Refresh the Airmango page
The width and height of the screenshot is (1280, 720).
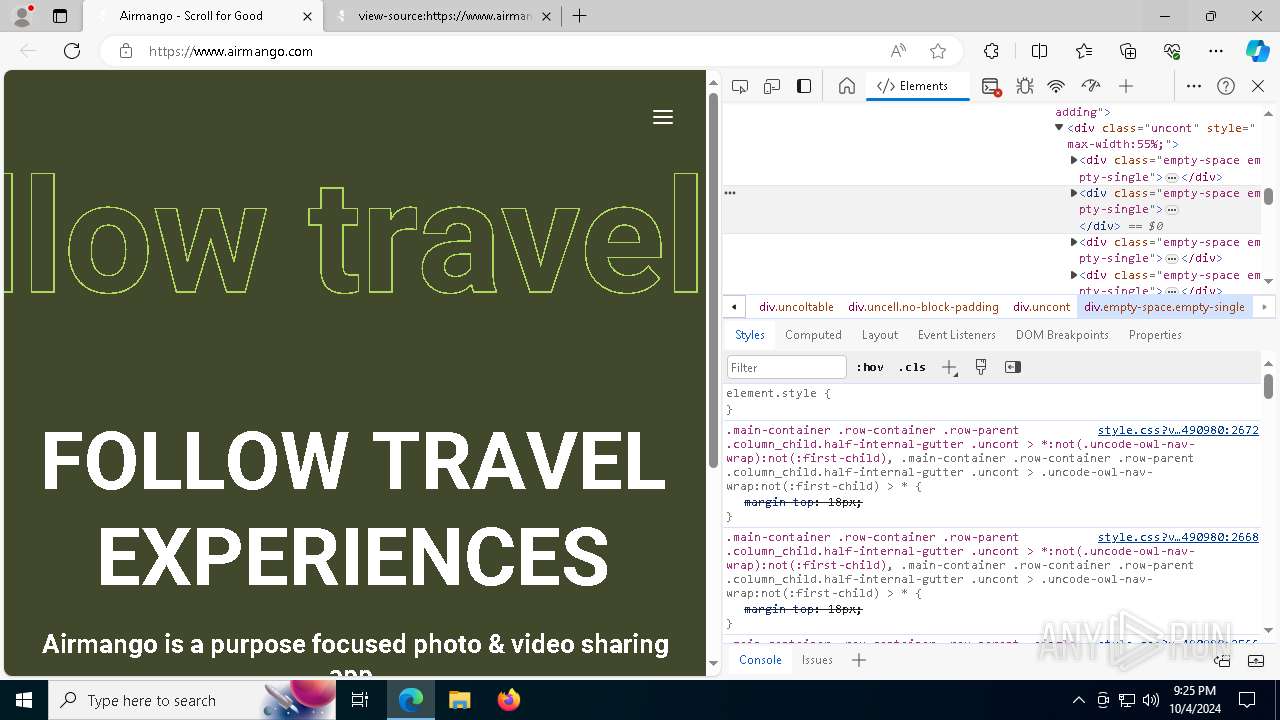[72, 51]
